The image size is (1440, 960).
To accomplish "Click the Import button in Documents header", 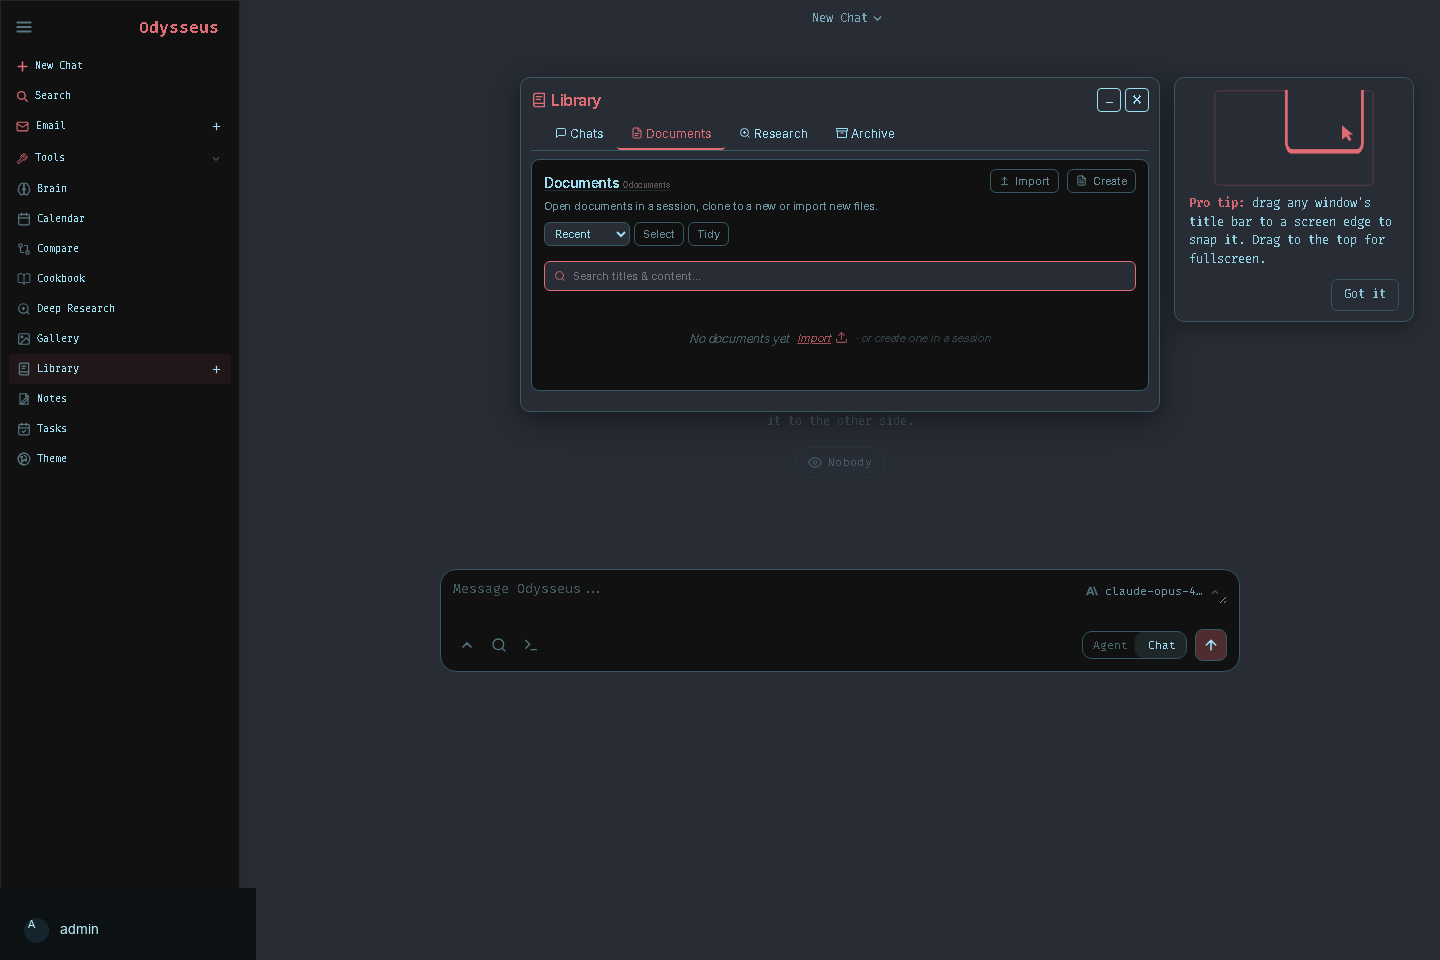I will [1024, 181].
